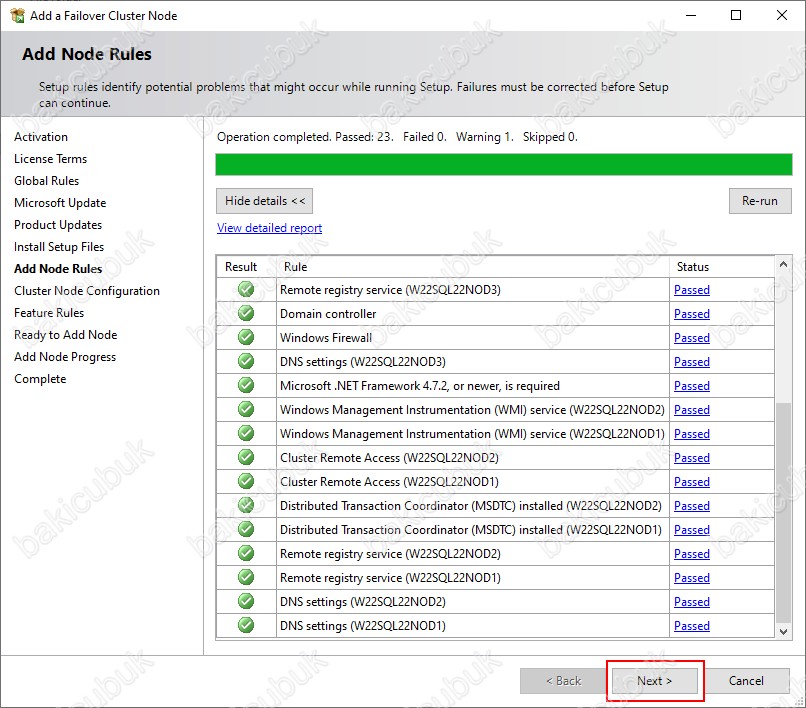Viewport: 806px width, 708px height.
Task: Maximize the Add a Failover Cluster Node window
Action: (x=736, y=15)
